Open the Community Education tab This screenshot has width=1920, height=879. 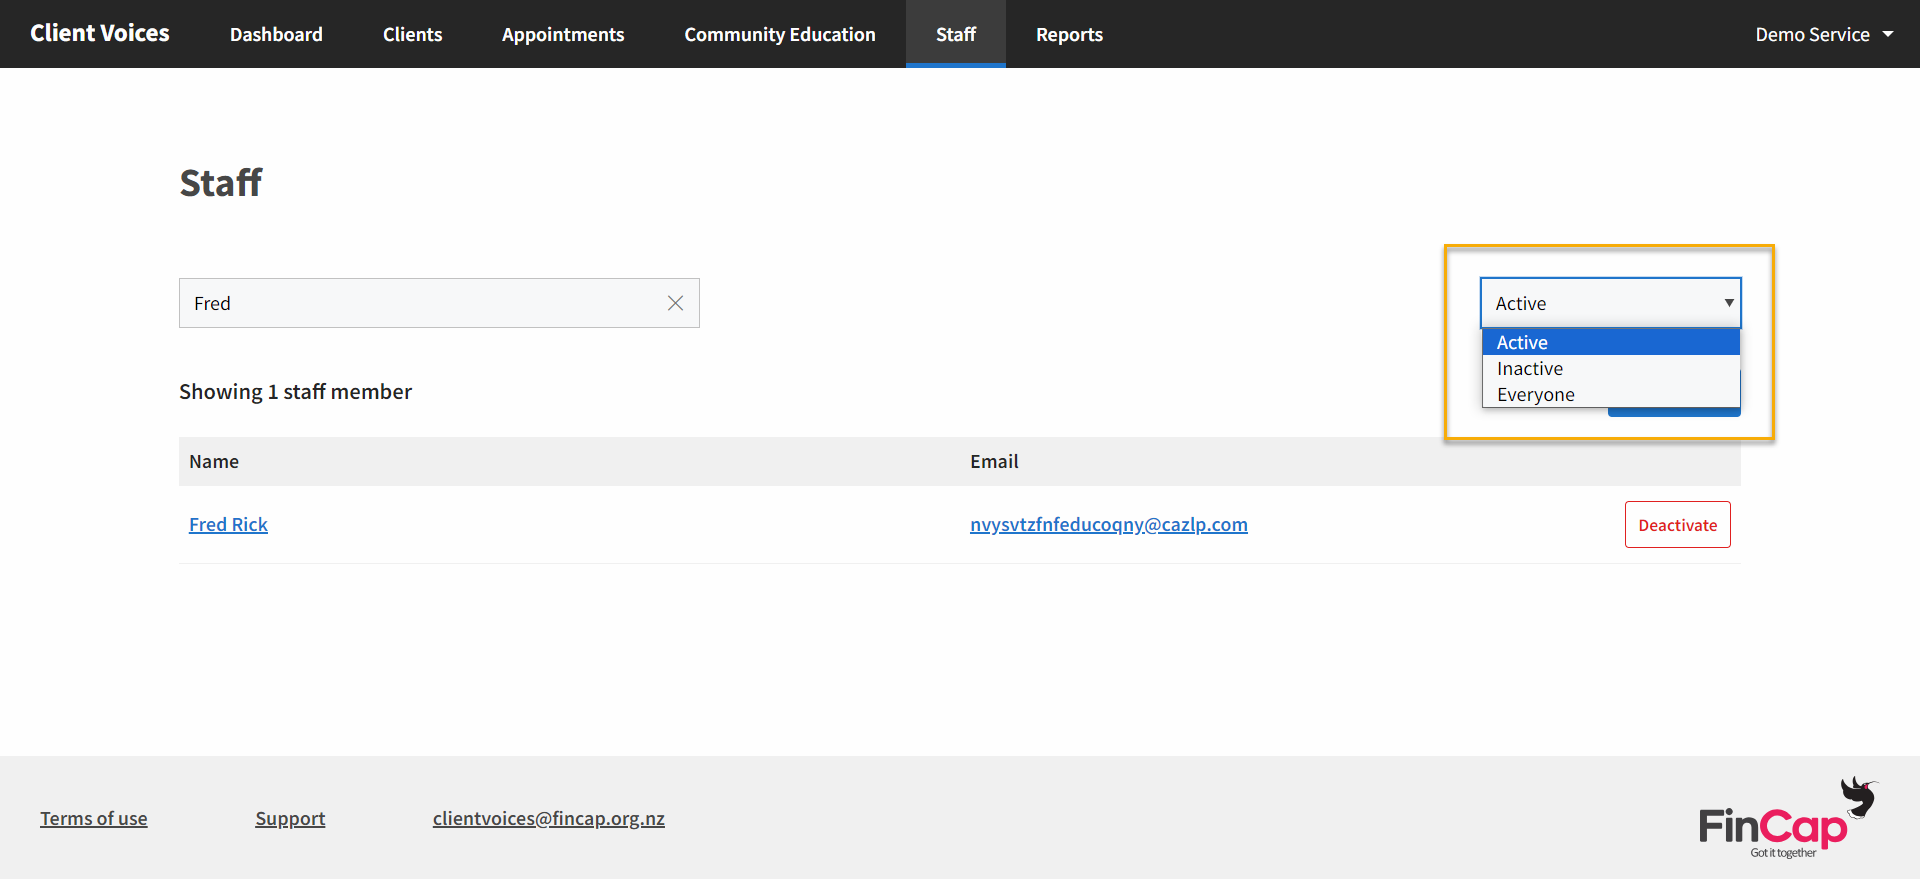(x=780, y=34)
